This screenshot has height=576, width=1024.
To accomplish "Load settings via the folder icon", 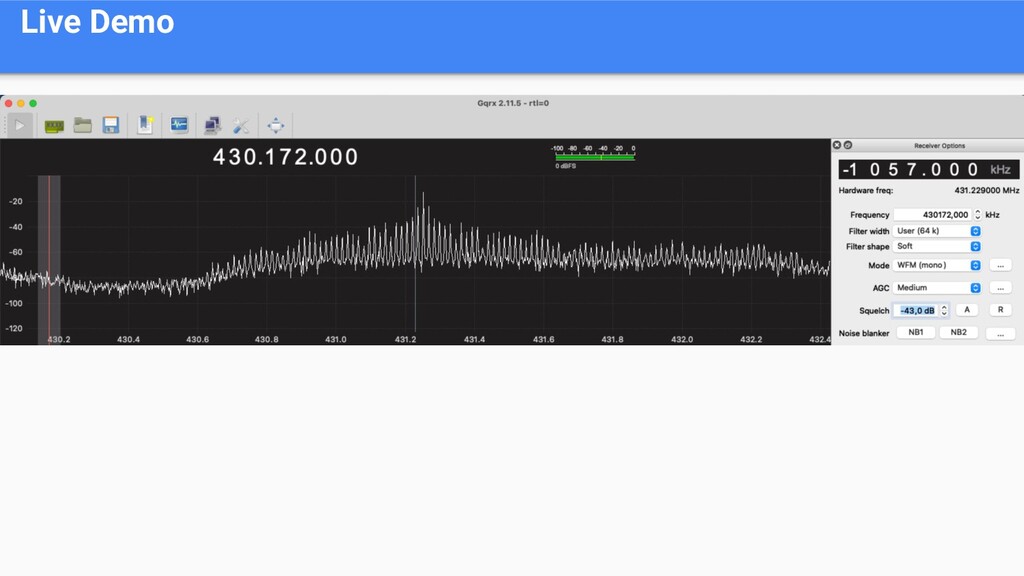I will click(82, 125).
